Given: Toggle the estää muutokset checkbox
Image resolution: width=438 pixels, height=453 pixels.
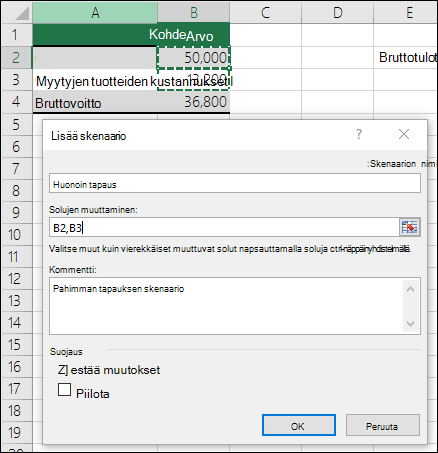Looking at the screenshot, I should point(63,370).
